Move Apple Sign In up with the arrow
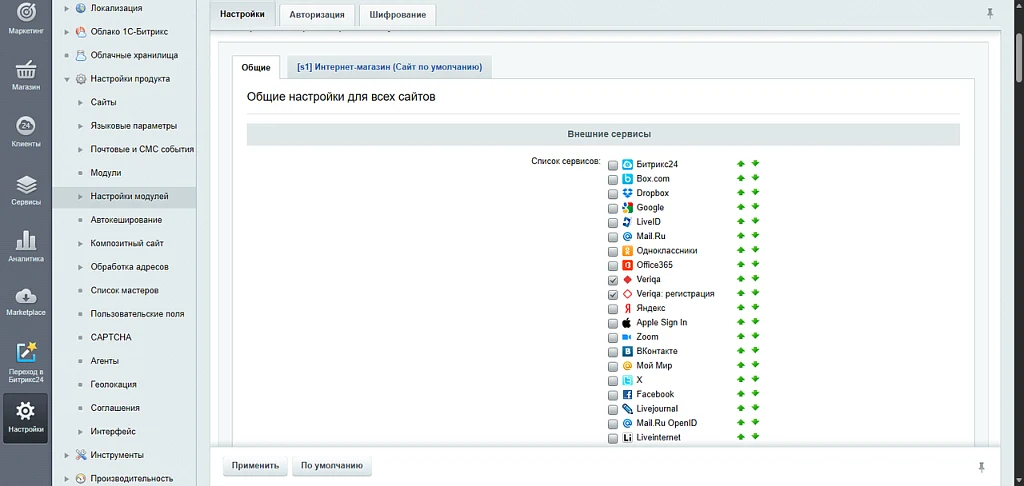This screenshot has width=1024, height=486. [741, 322]
